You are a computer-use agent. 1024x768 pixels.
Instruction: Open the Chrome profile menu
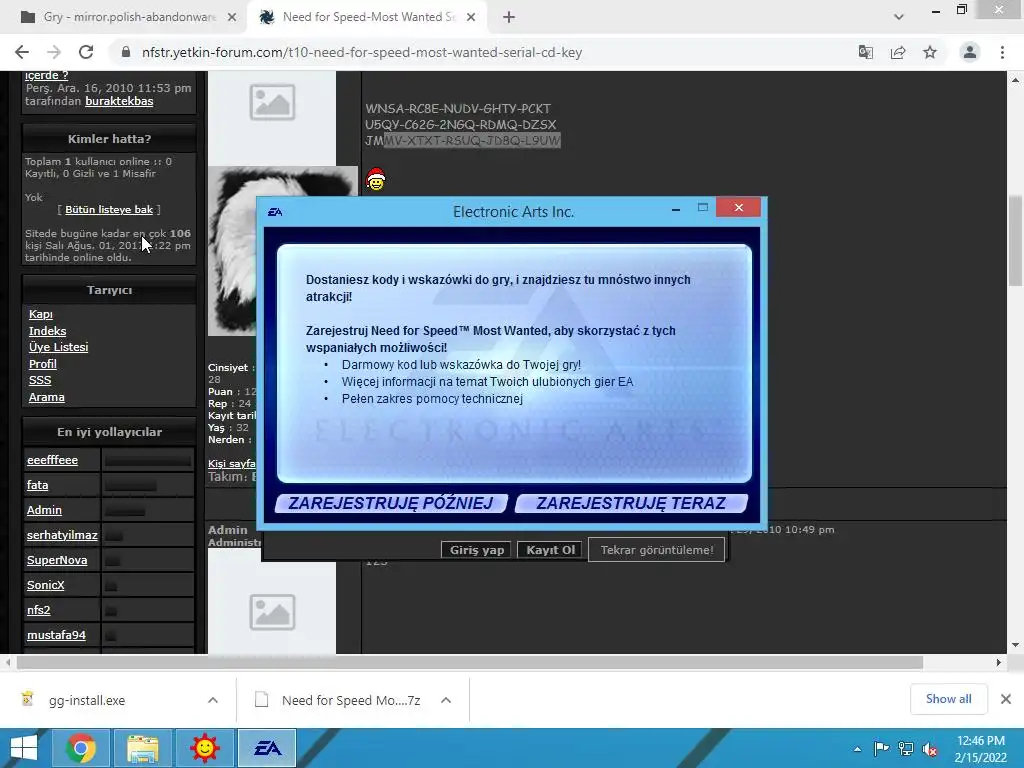click(x=970, y=52)
